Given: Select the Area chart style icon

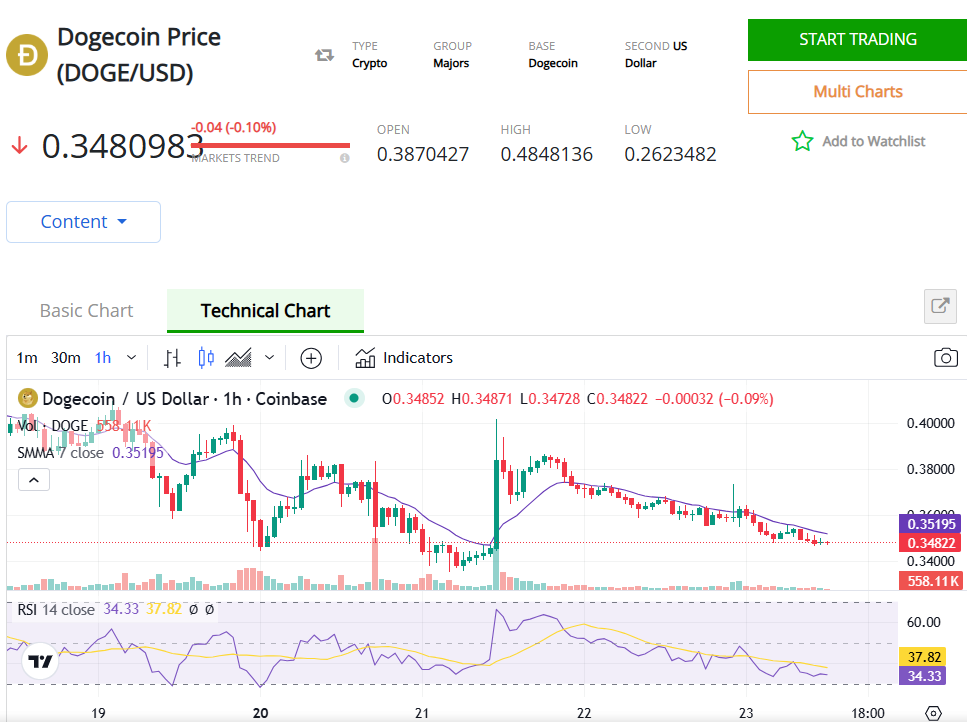Looking at the screenshot, I should click(x=238, y=358).
